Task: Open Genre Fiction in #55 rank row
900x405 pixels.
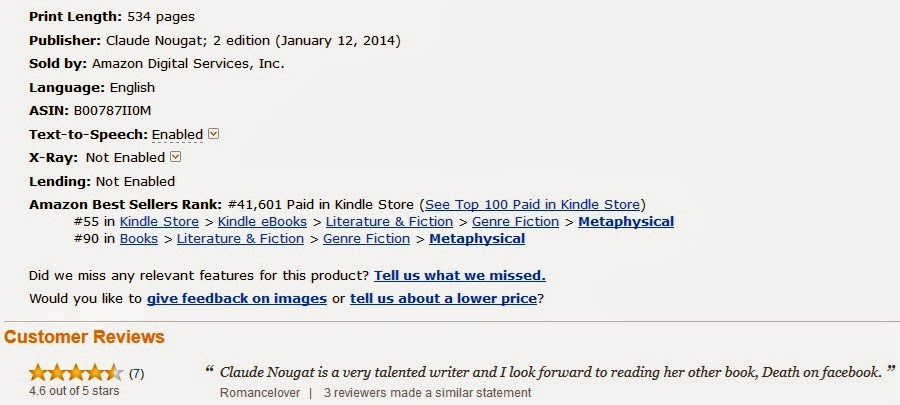Action: (x=515, y=221)
